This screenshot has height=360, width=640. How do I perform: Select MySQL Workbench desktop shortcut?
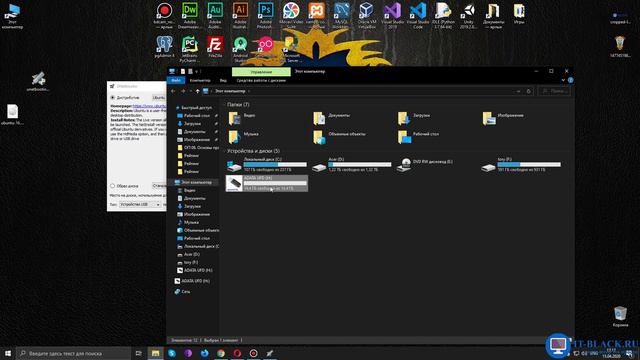(342, 16)
